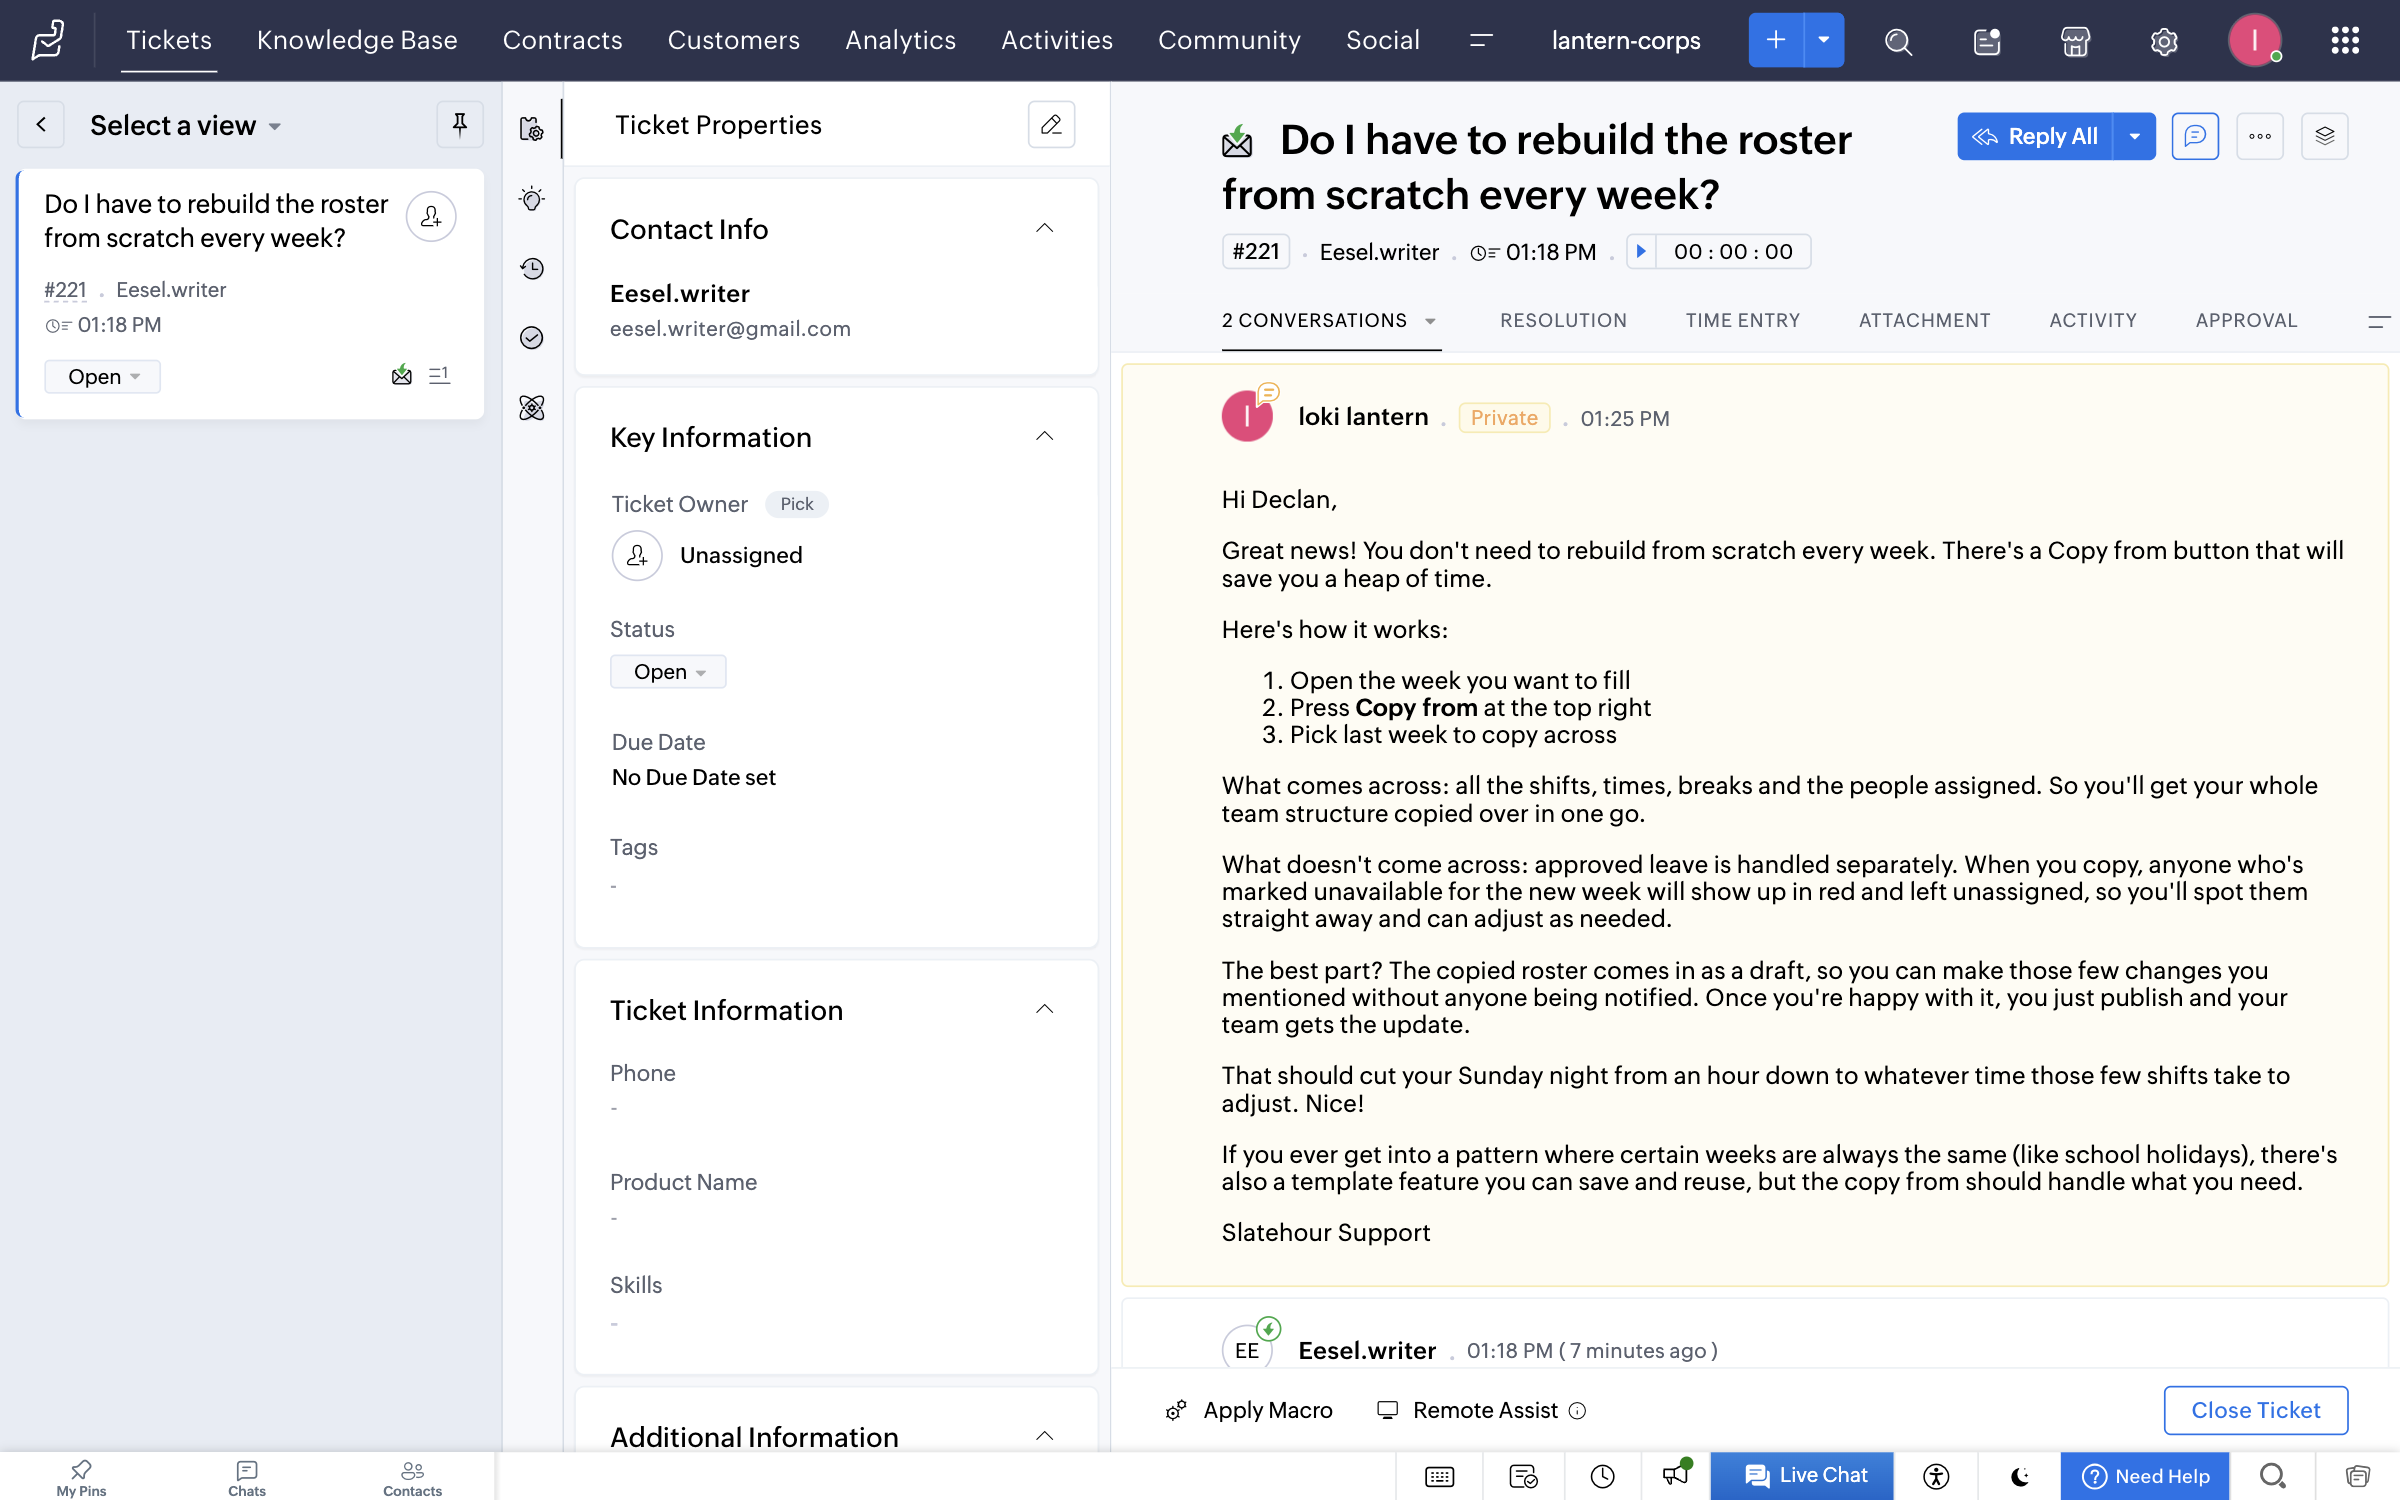
Task: Go back using the left arrow button
Action: point(41,125)
